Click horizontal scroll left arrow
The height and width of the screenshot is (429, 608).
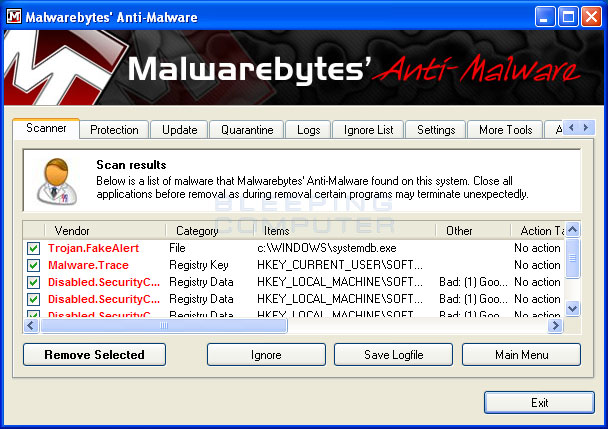(31, 326)
